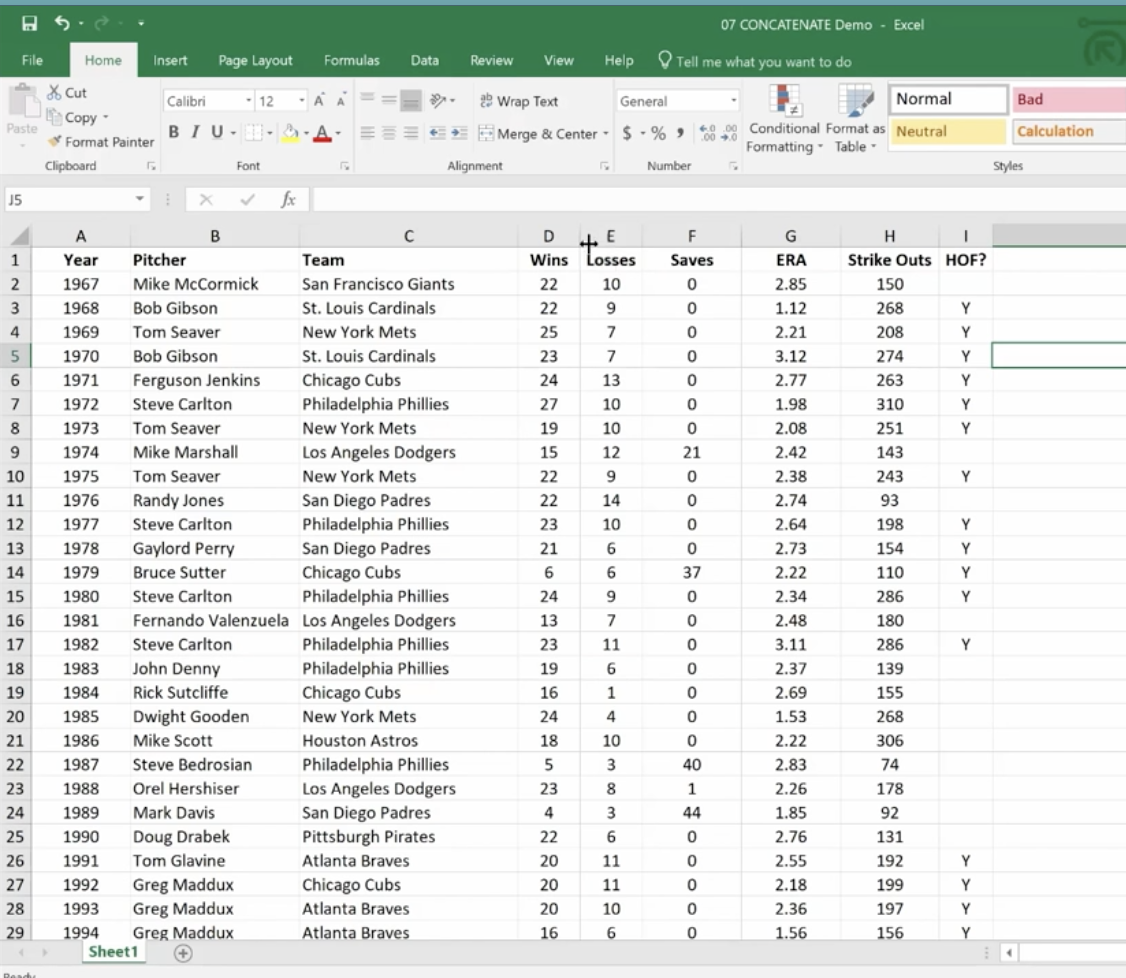The width and height of the screenshot is (1126, 978).
Task: Apply the Neutral cell style
Action: pos(947,131)
